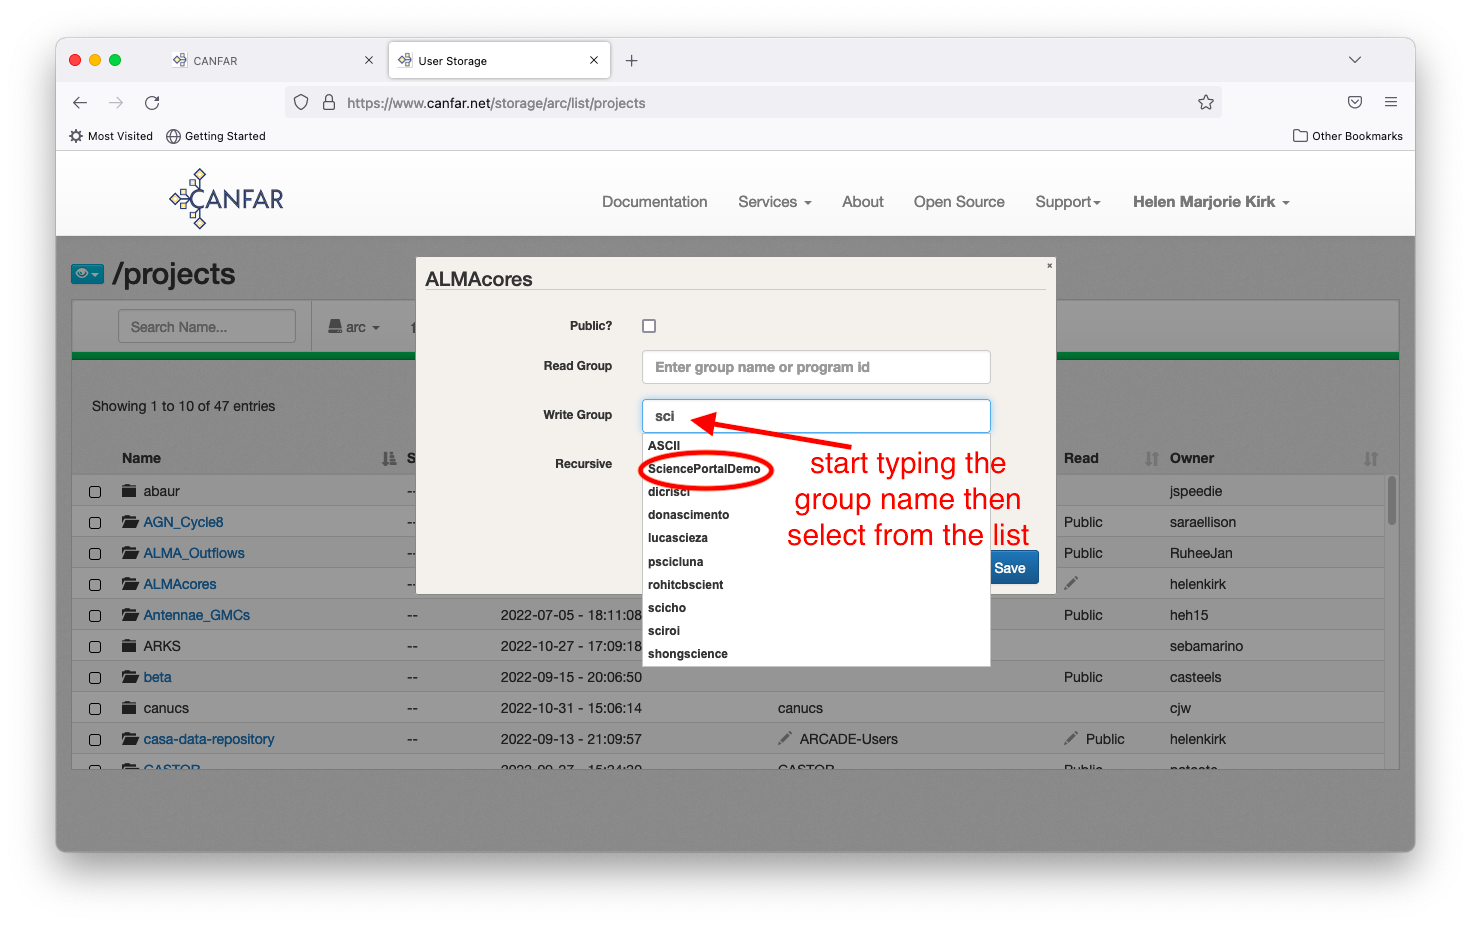The image size is (1471, 926).
Task: Check the Public? checkbox
Action: point(649,326)
